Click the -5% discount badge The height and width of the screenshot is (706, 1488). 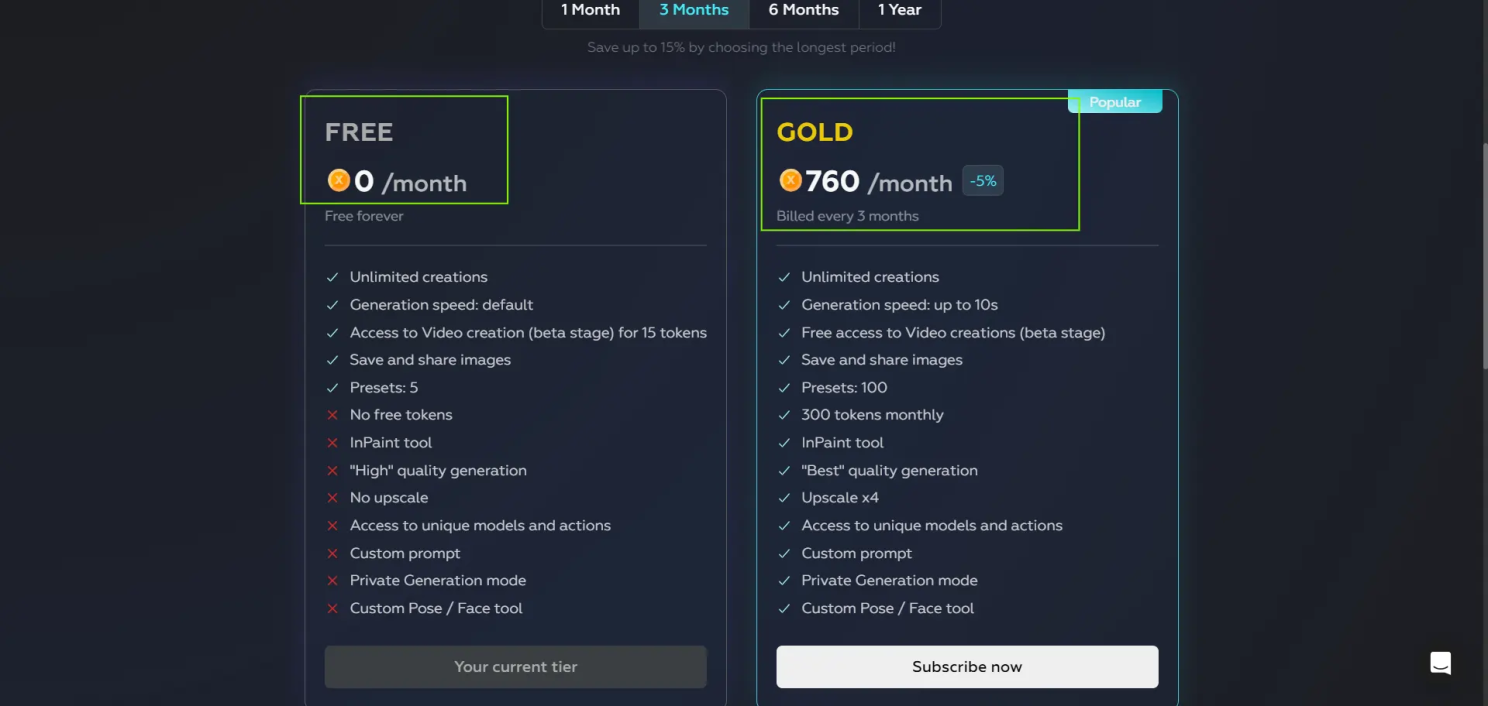(x=983, y=181)
